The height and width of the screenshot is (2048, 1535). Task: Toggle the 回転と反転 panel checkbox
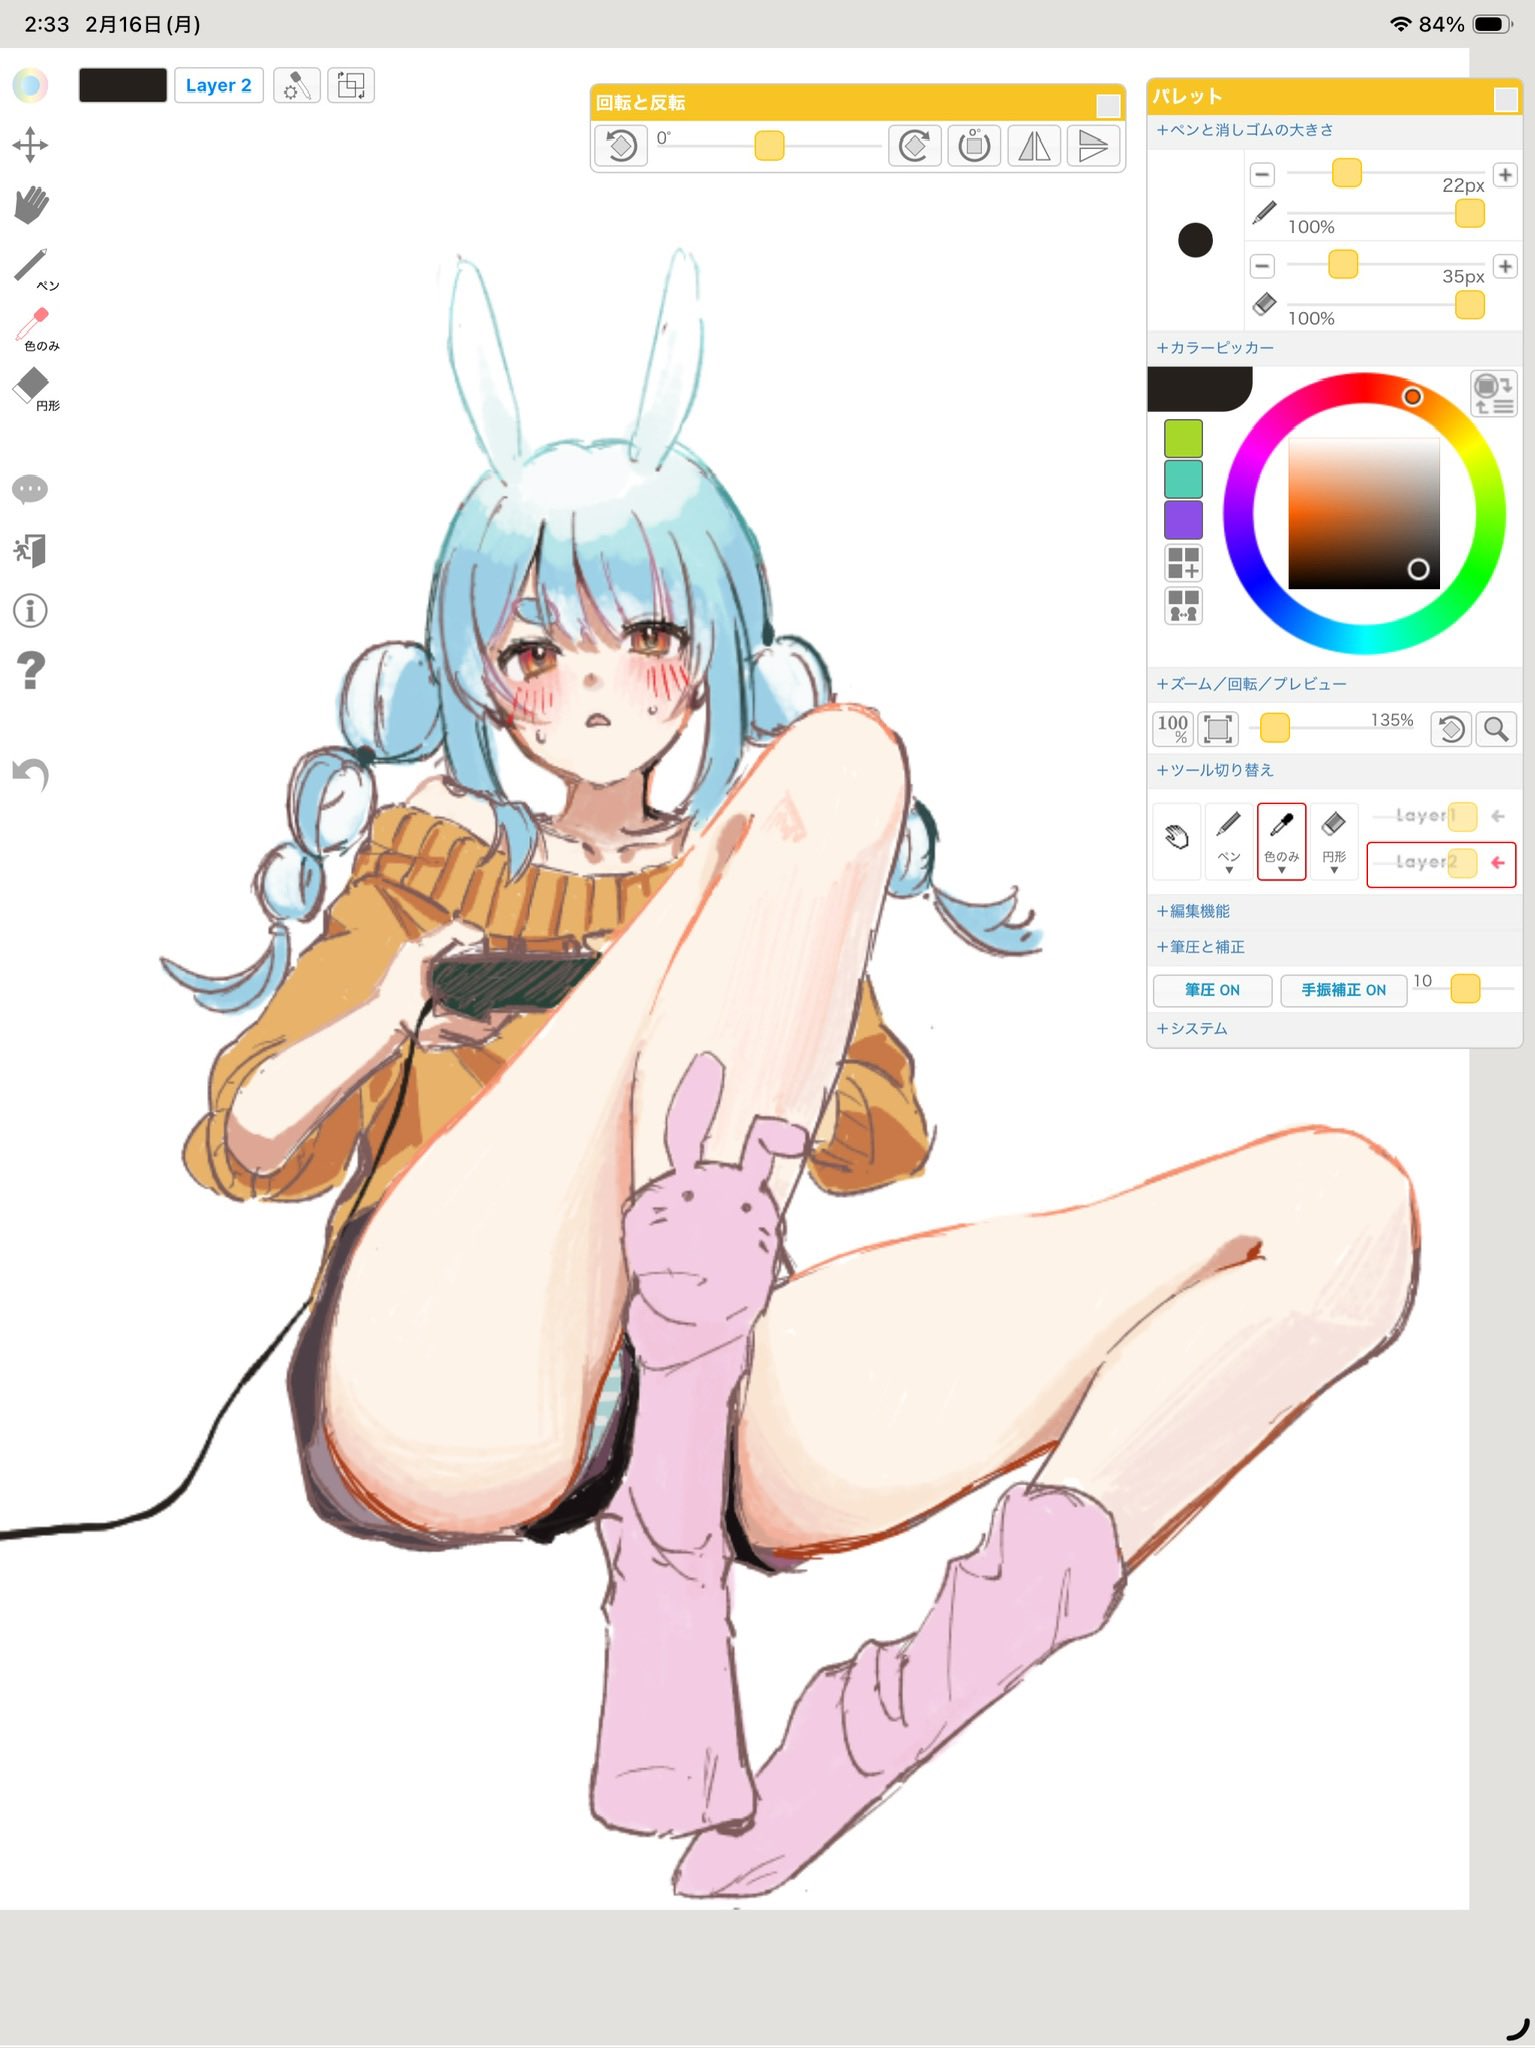[x=1108, y=106]
